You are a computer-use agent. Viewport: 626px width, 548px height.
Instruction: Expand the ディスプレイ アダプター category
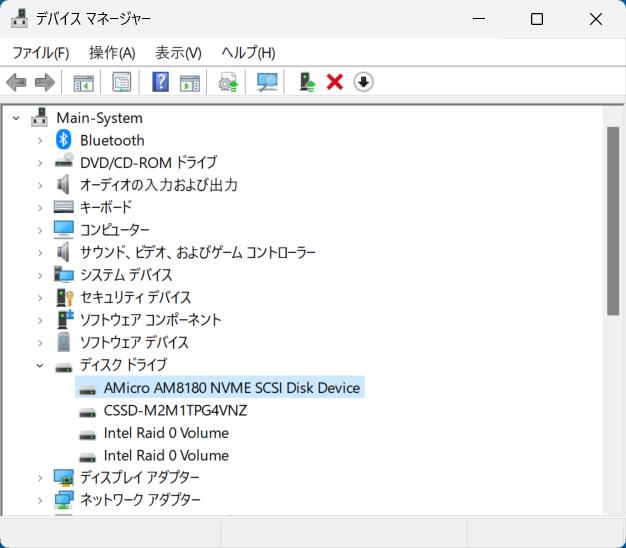(40, 477)
